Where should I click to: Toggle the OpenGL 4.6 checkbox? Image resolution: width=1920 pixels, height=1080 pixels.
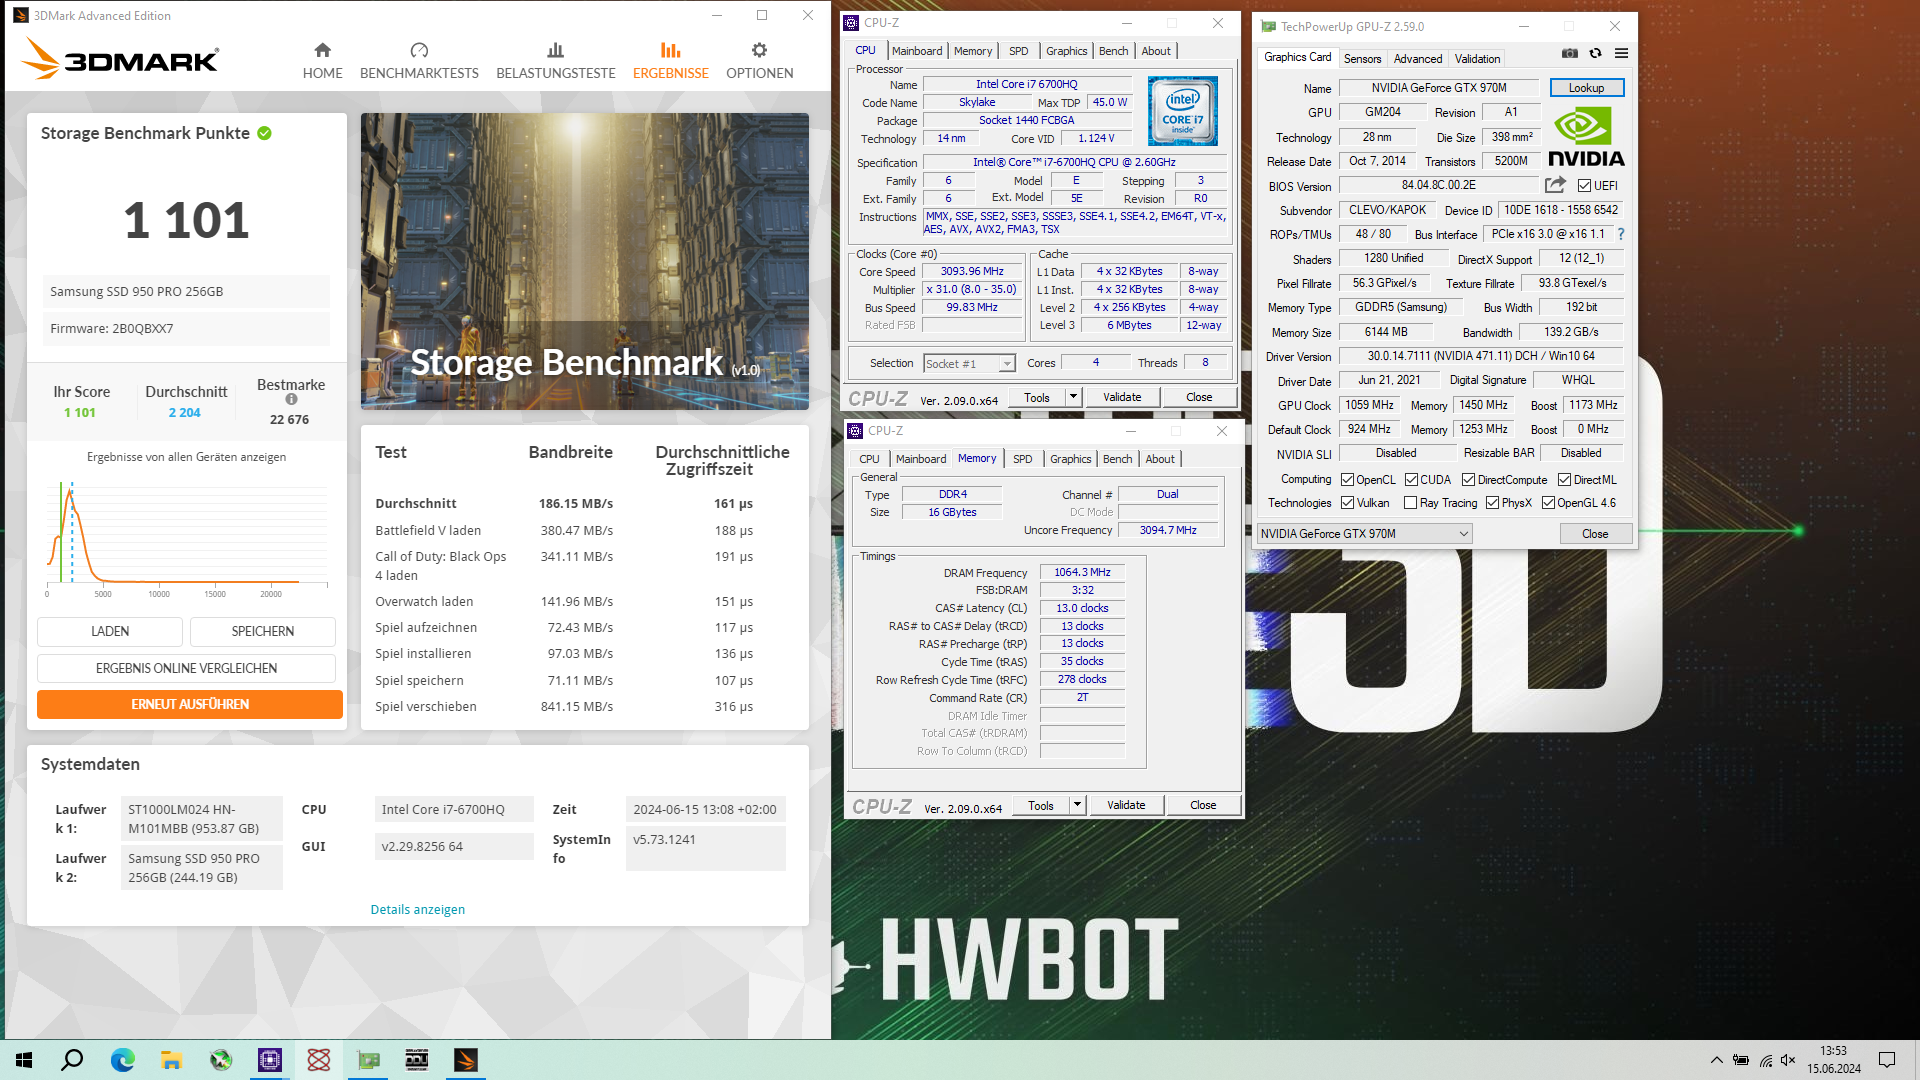[1548, 503]
